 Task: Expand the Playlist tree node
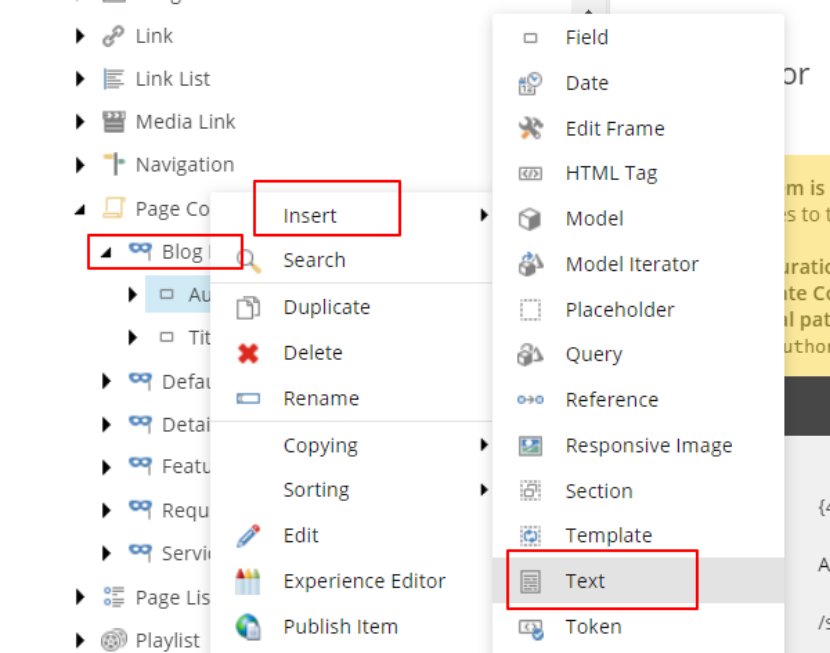pyautogui.click(x=80, y=640)
